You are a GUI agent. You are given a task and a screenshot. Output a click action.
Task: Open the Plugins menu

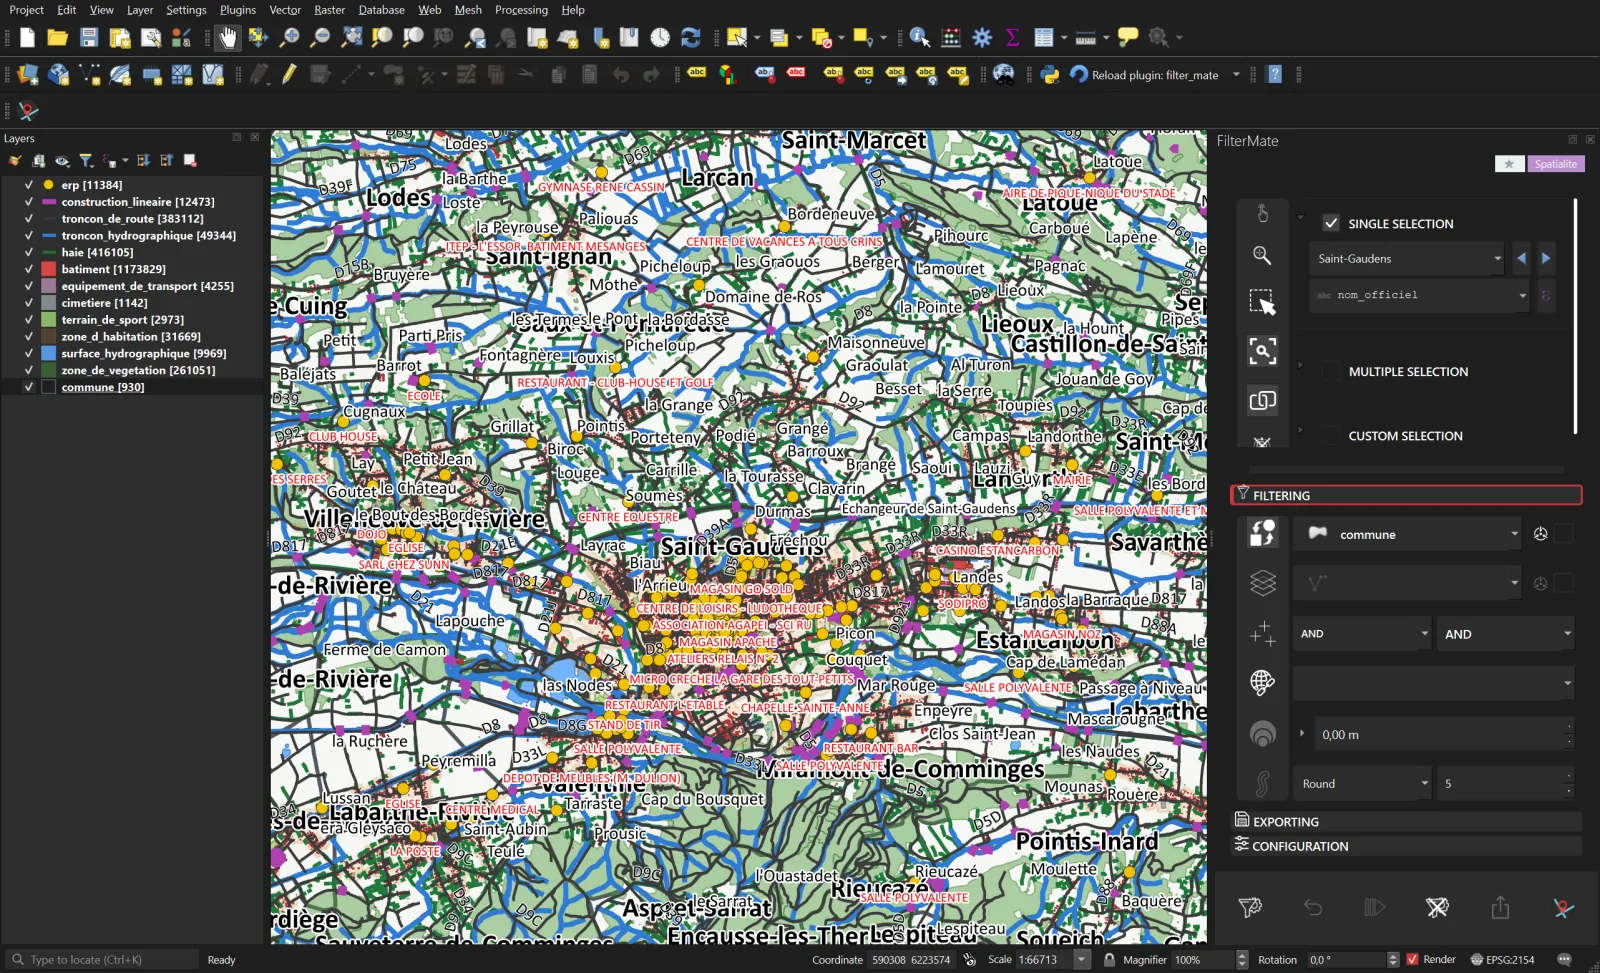pos(238,10)
